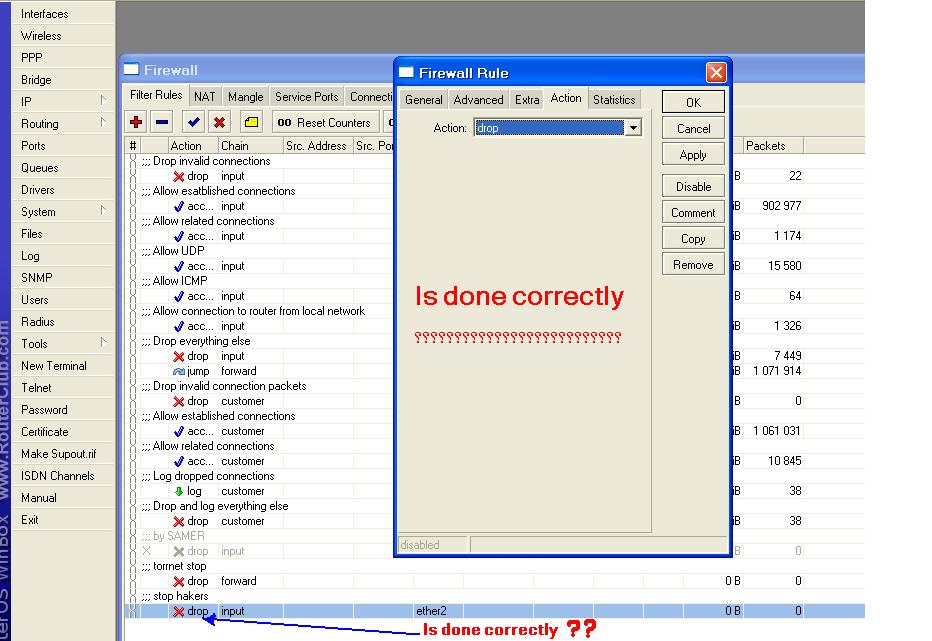Select the Action tab in Firewall Rule
This screenshot has height=641, width=932.
pyautogui.click(x=566, y=98)
